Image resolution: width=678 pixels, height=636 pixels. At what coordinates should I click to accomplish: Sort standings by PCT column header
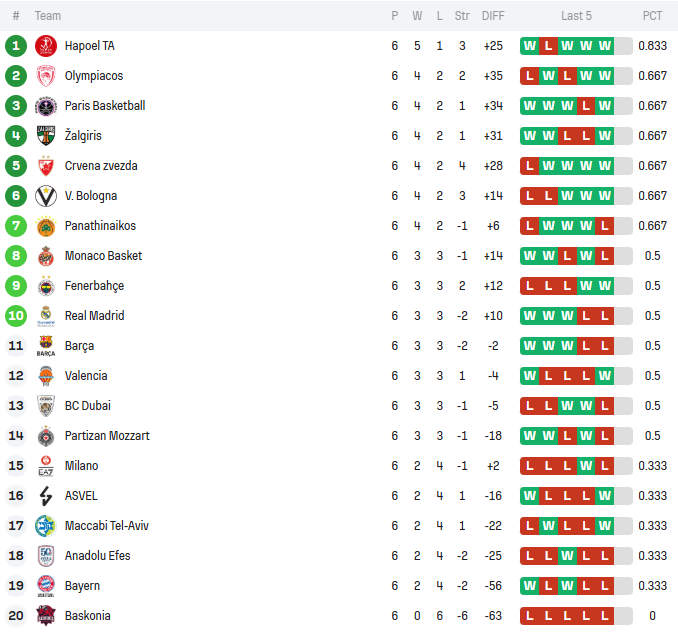[652, 16]
